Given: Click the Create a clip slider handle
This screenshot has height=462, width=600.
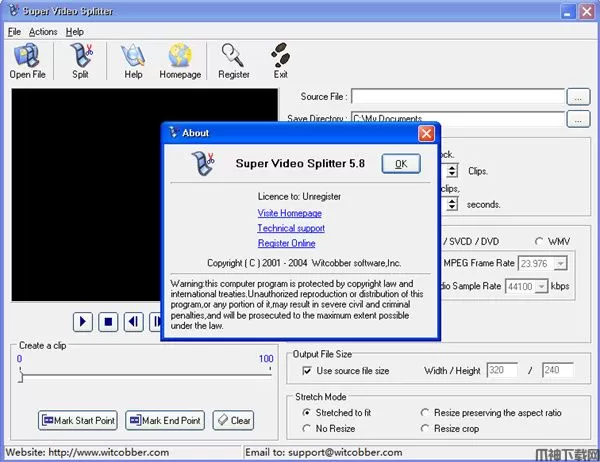Looking at the screenshot, I should point(20,375).
